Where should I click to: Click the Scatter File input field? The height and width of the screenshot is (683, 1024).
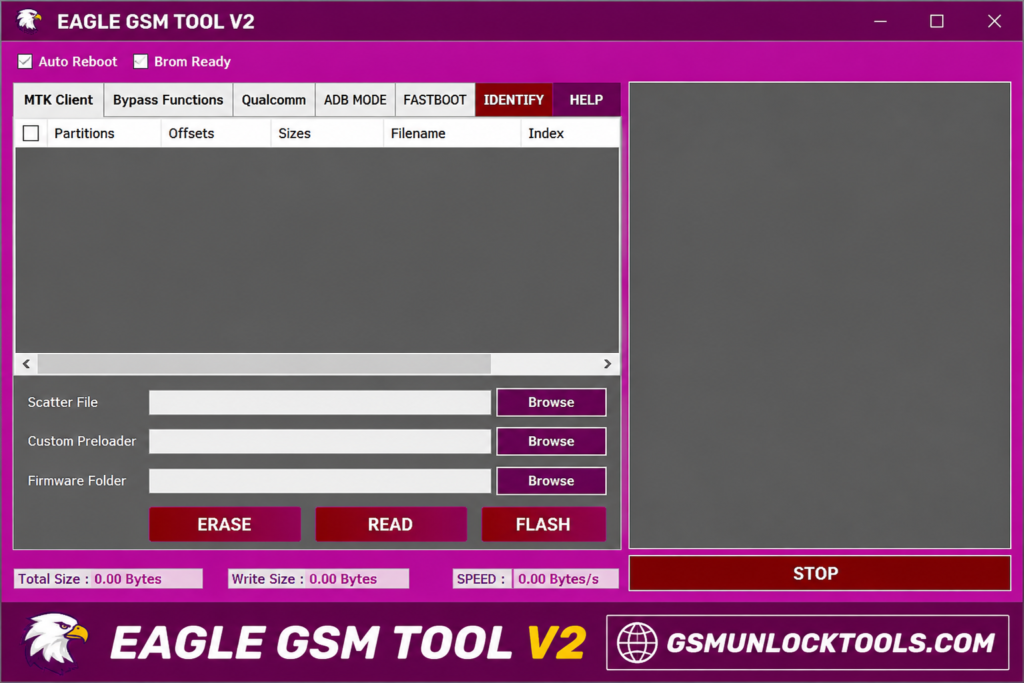coord(320,402)
